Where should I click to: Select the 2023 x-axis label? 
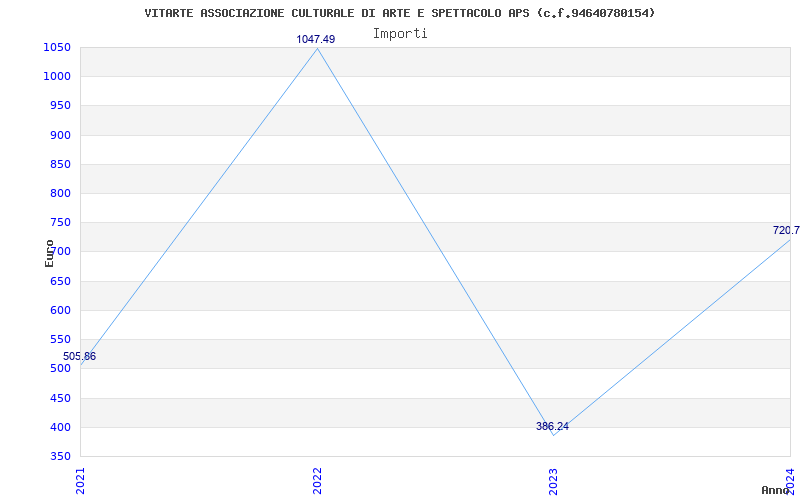tap(554, 481)
